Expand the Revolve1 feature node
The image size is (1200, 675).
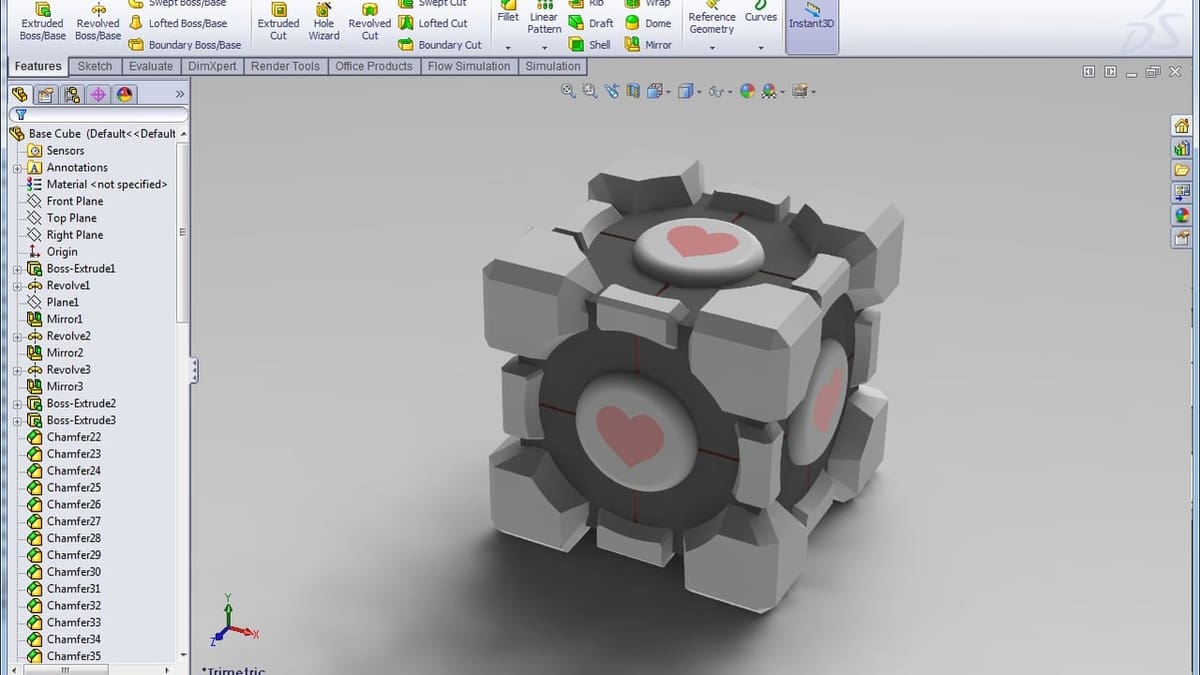coord(17,286)
